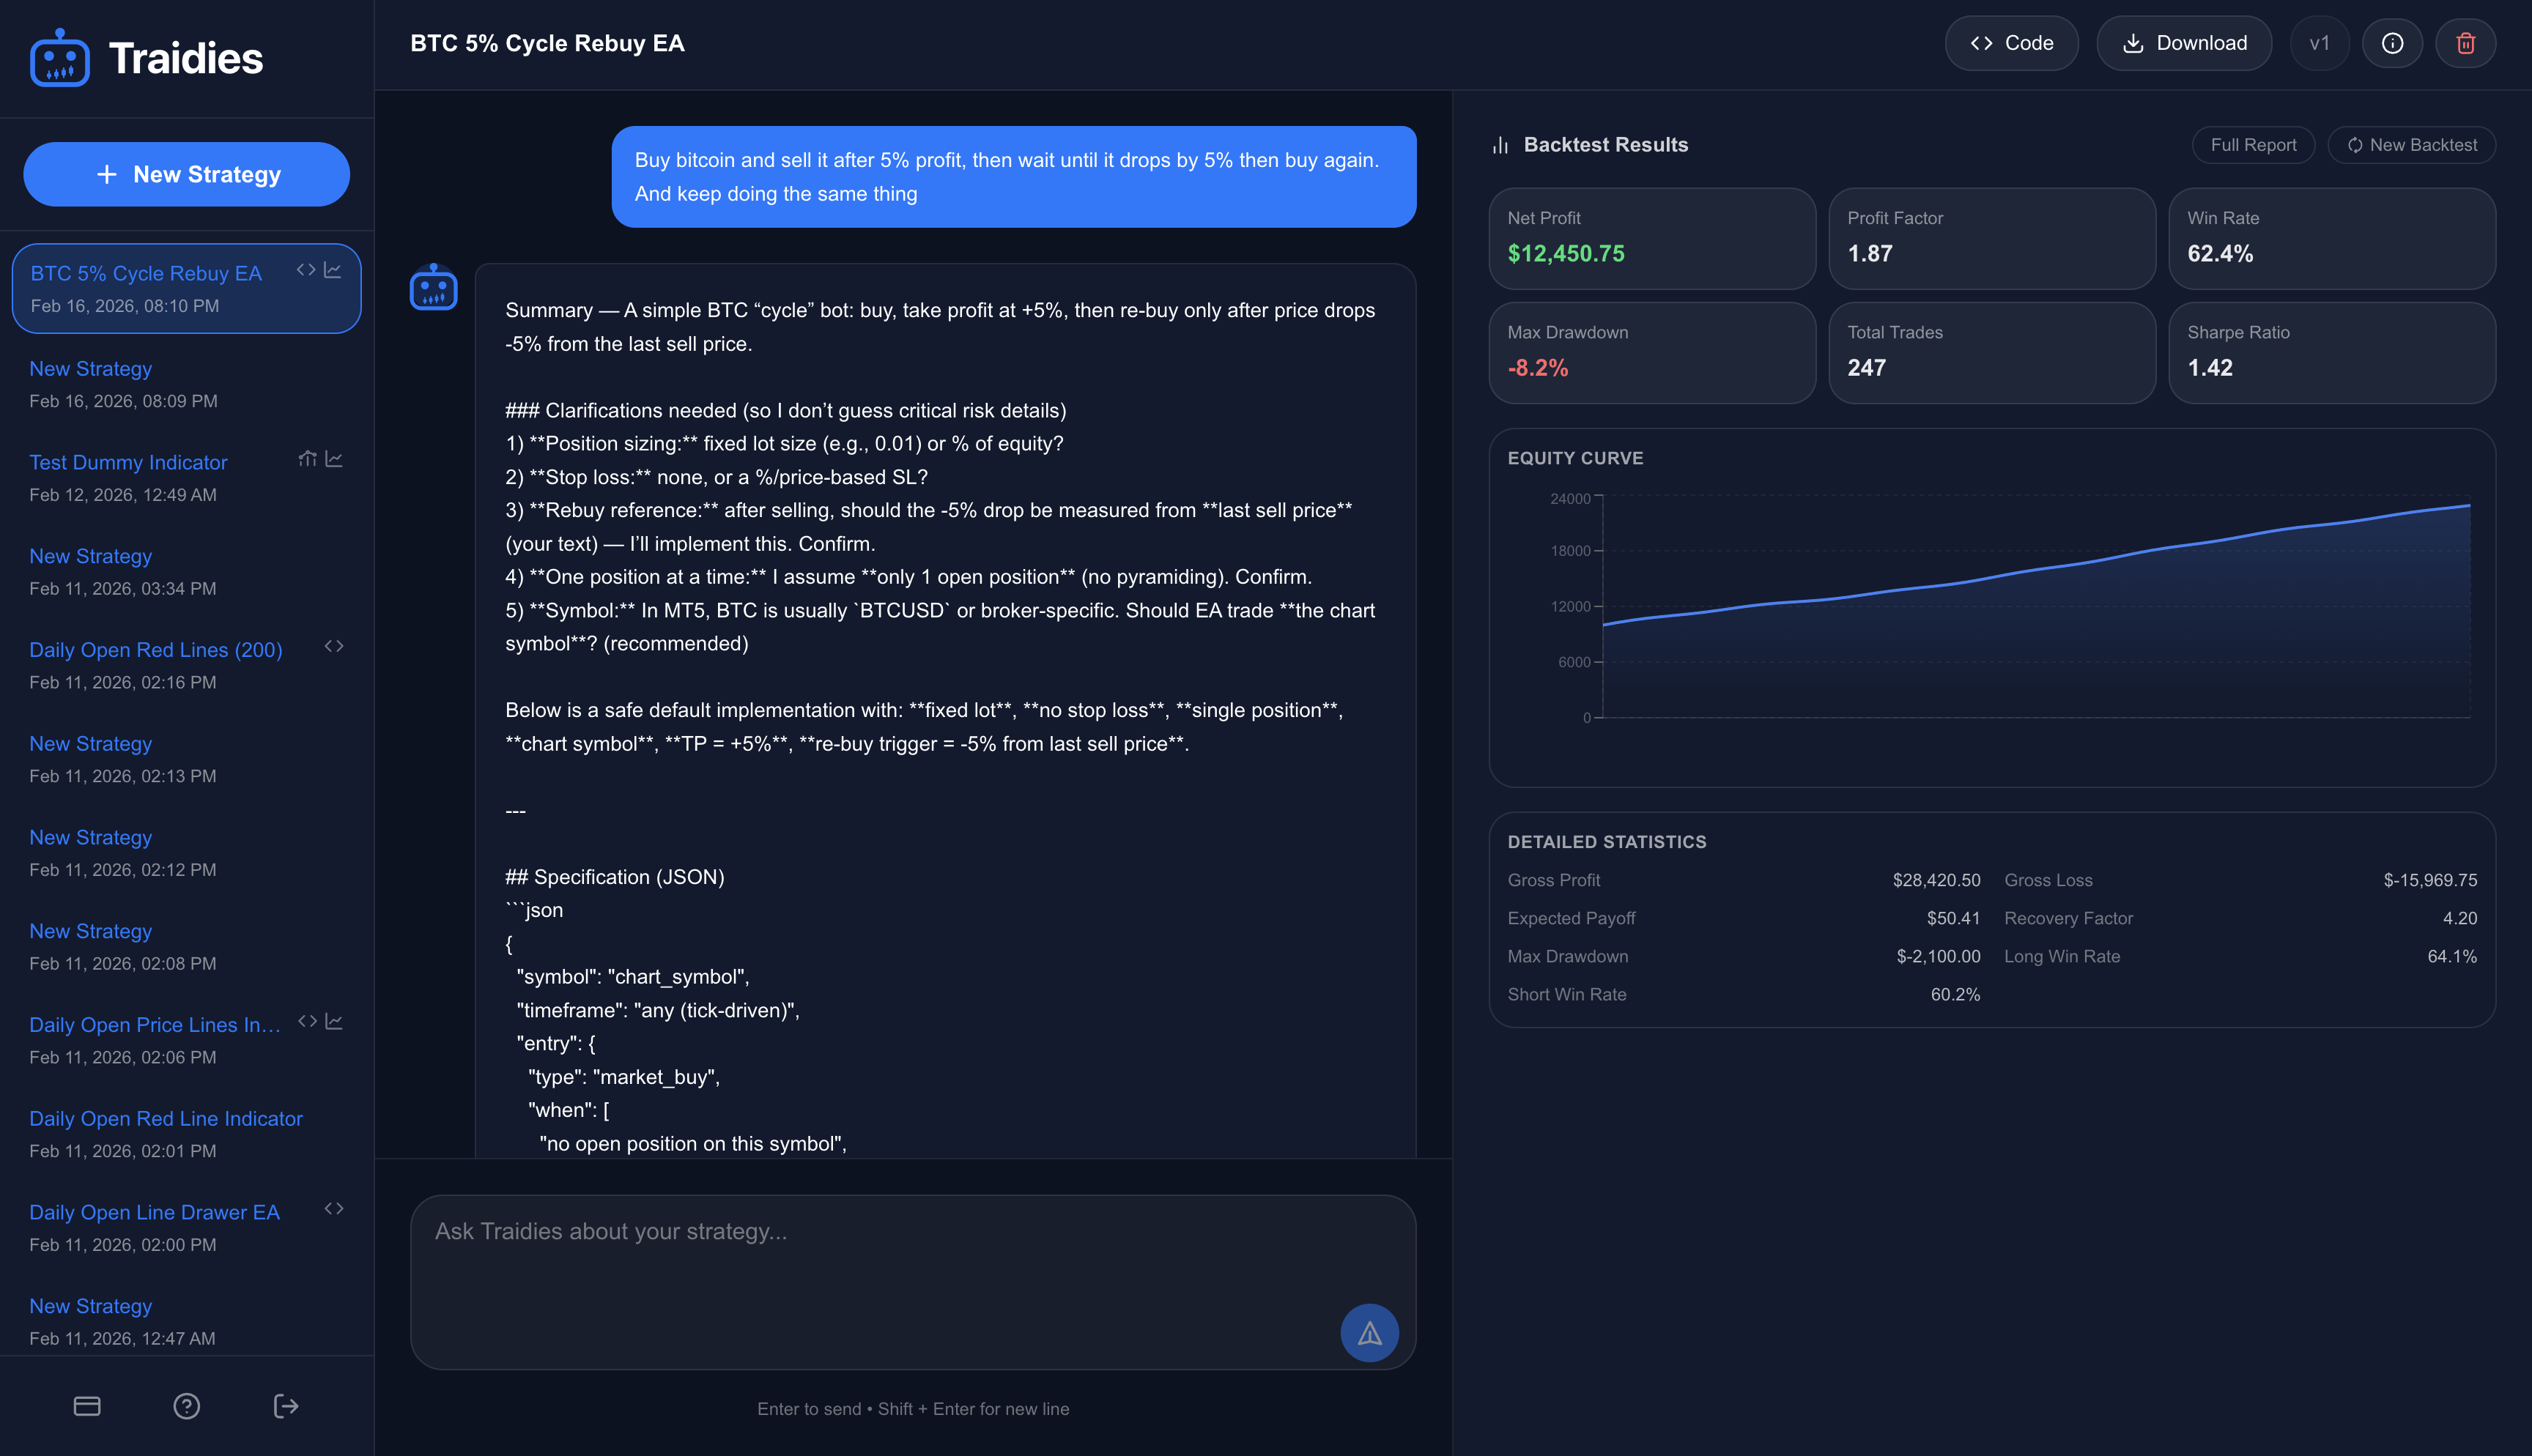Image resolution: width=2532 pixels, height=1456 pixels.
Task: Switch to the Test Dummy Indicator strategy
Action: pyautogui.click(x=128, y=462)
